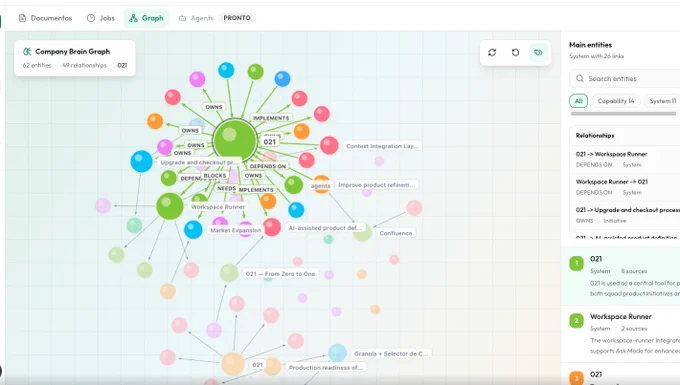Click the Production readiness of... label
The width and height of the screenshot is (680, 385).
pos(325,367)
